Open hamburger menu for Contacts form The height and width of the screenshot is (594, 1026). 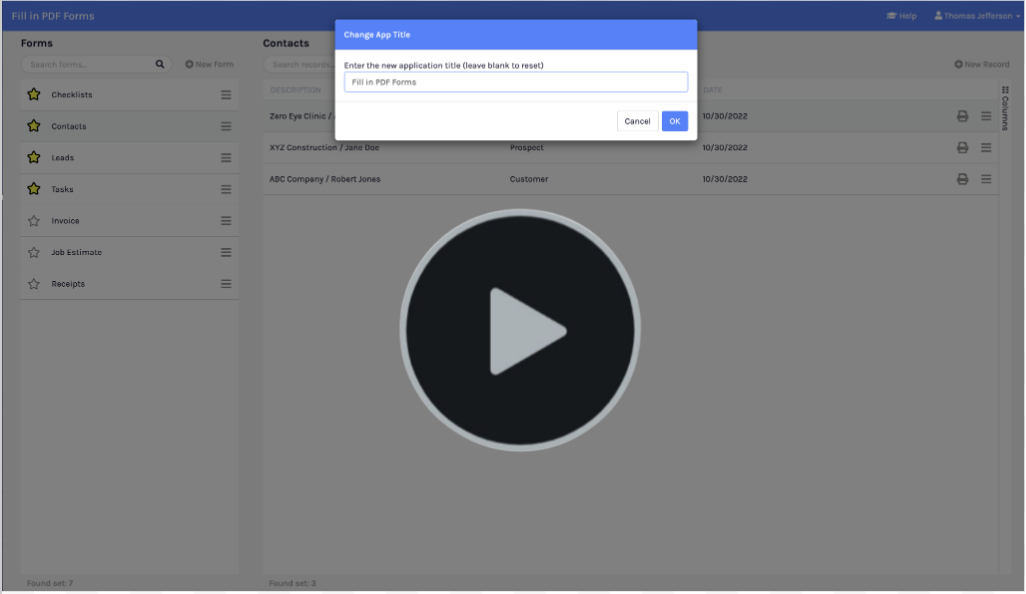click(226, 127)
